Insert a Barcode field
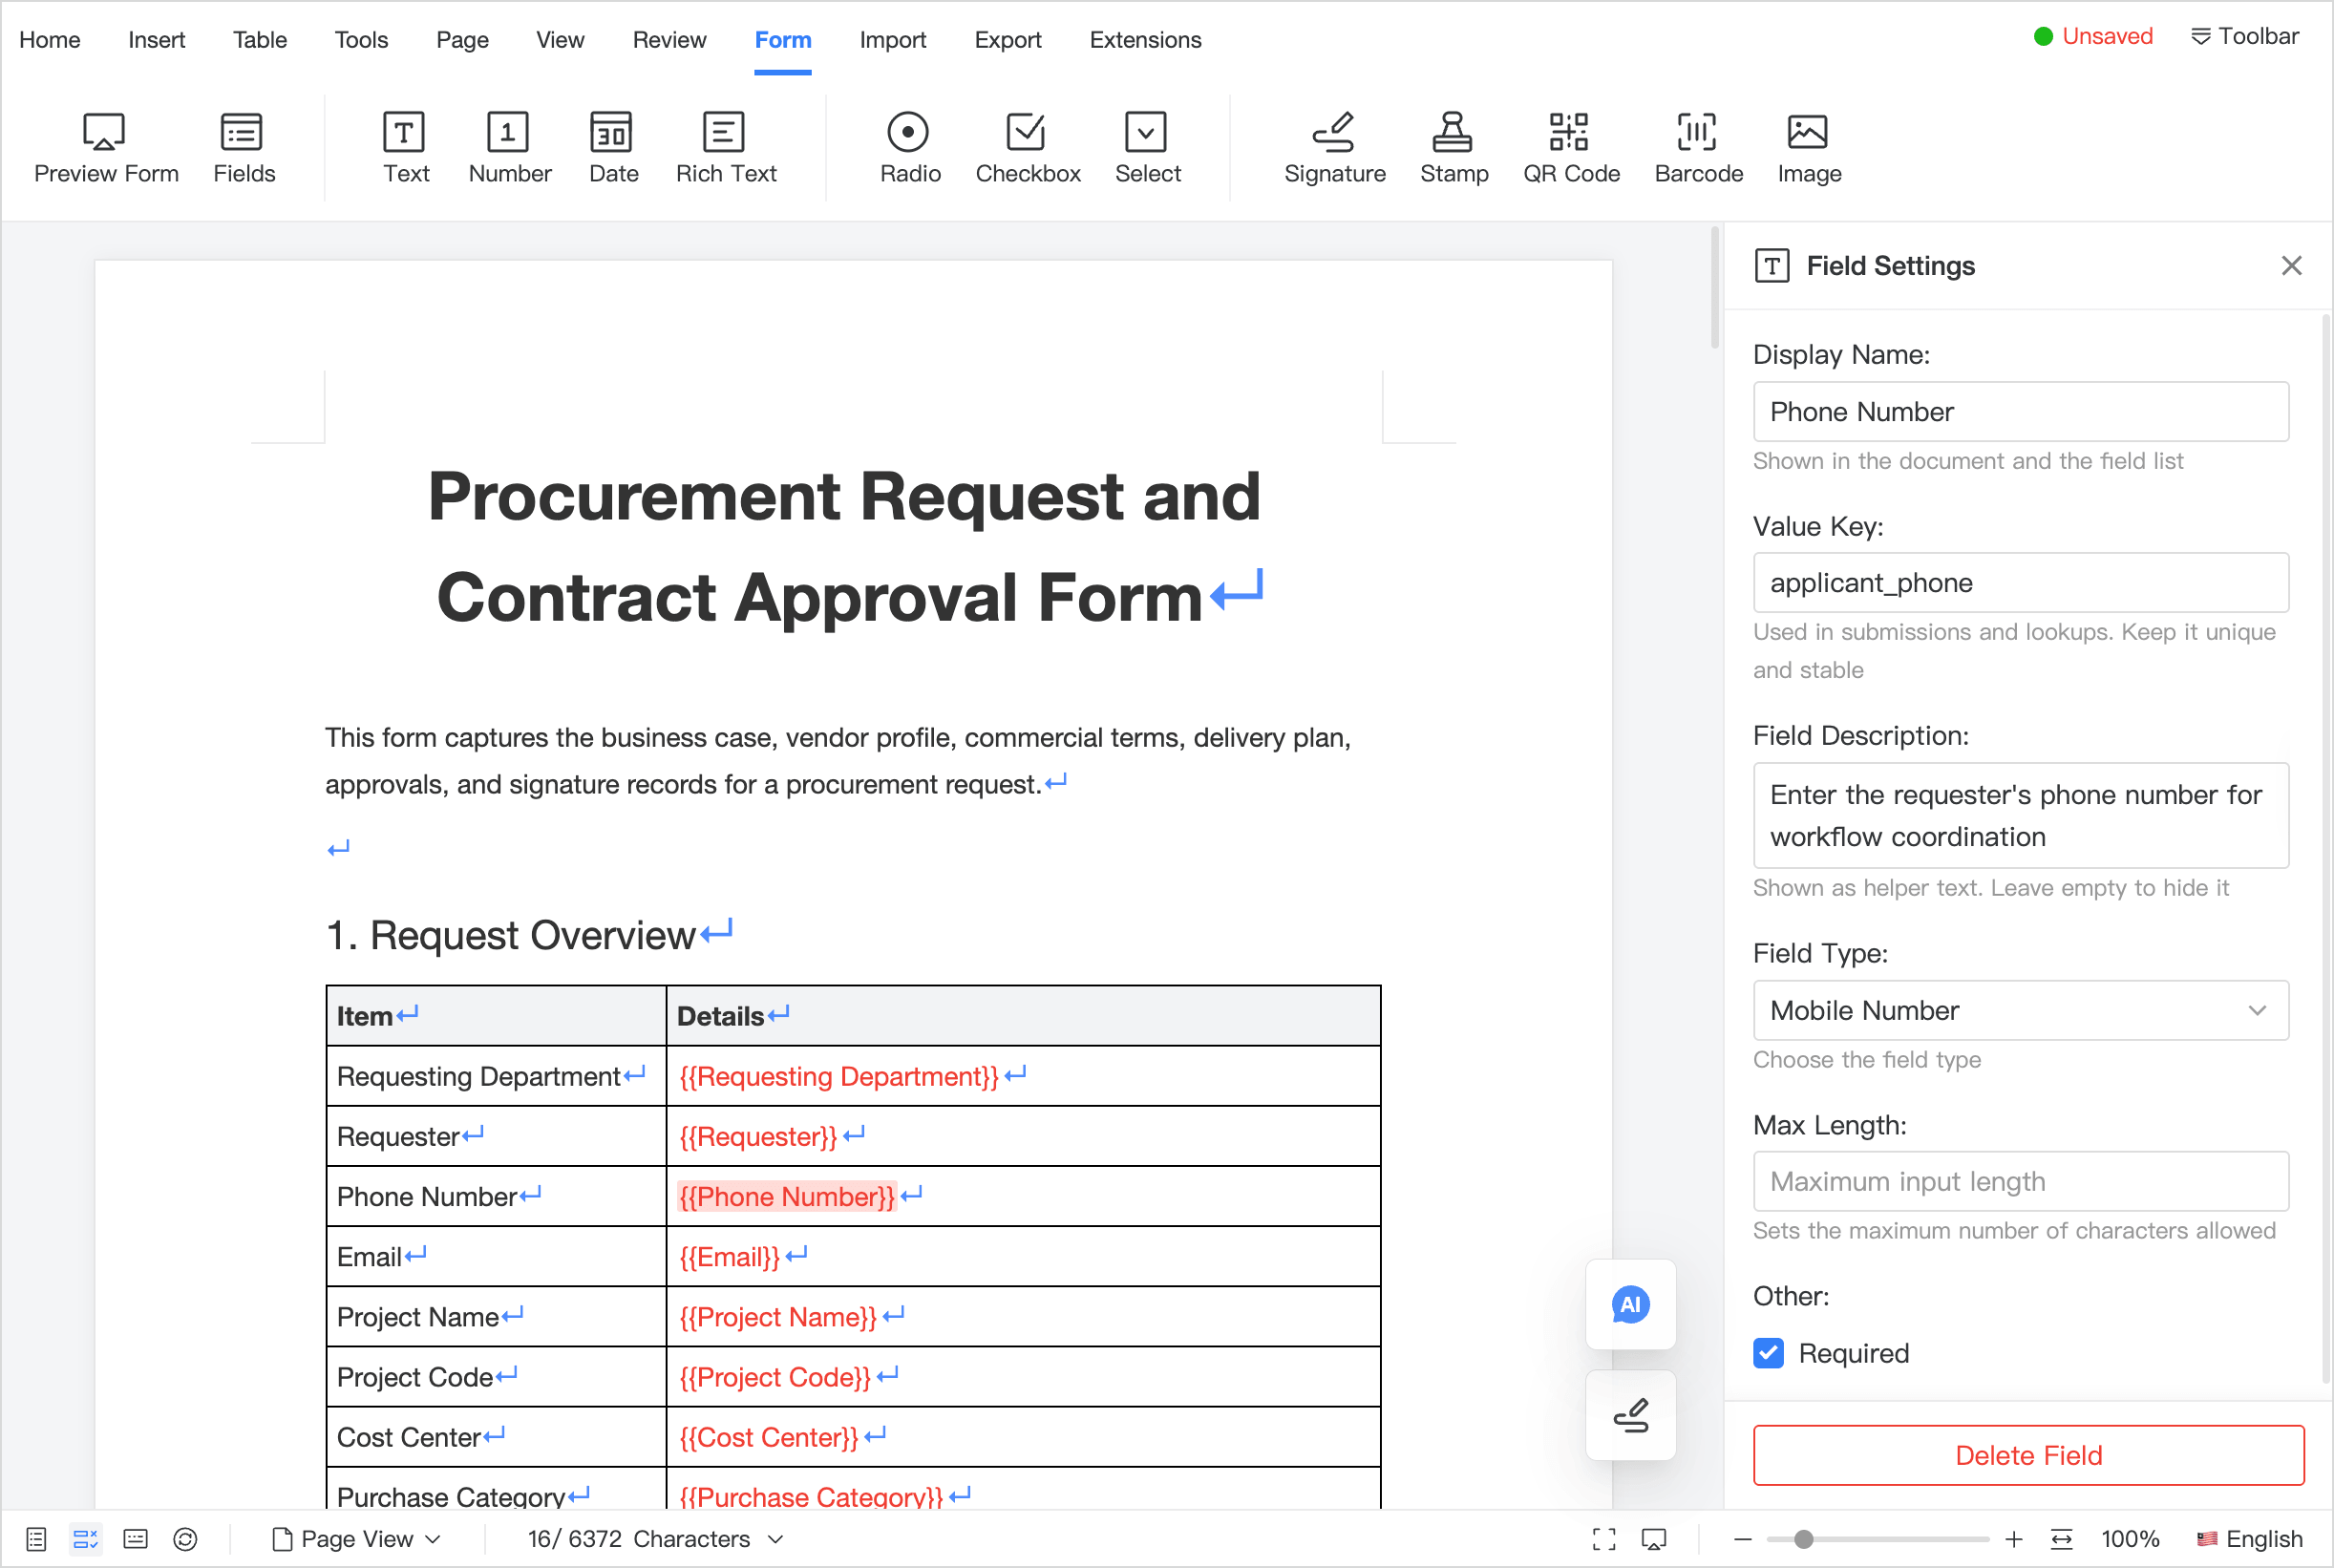Image resolution: width=2334 pixels, height=1568 pixels. 1698,148
